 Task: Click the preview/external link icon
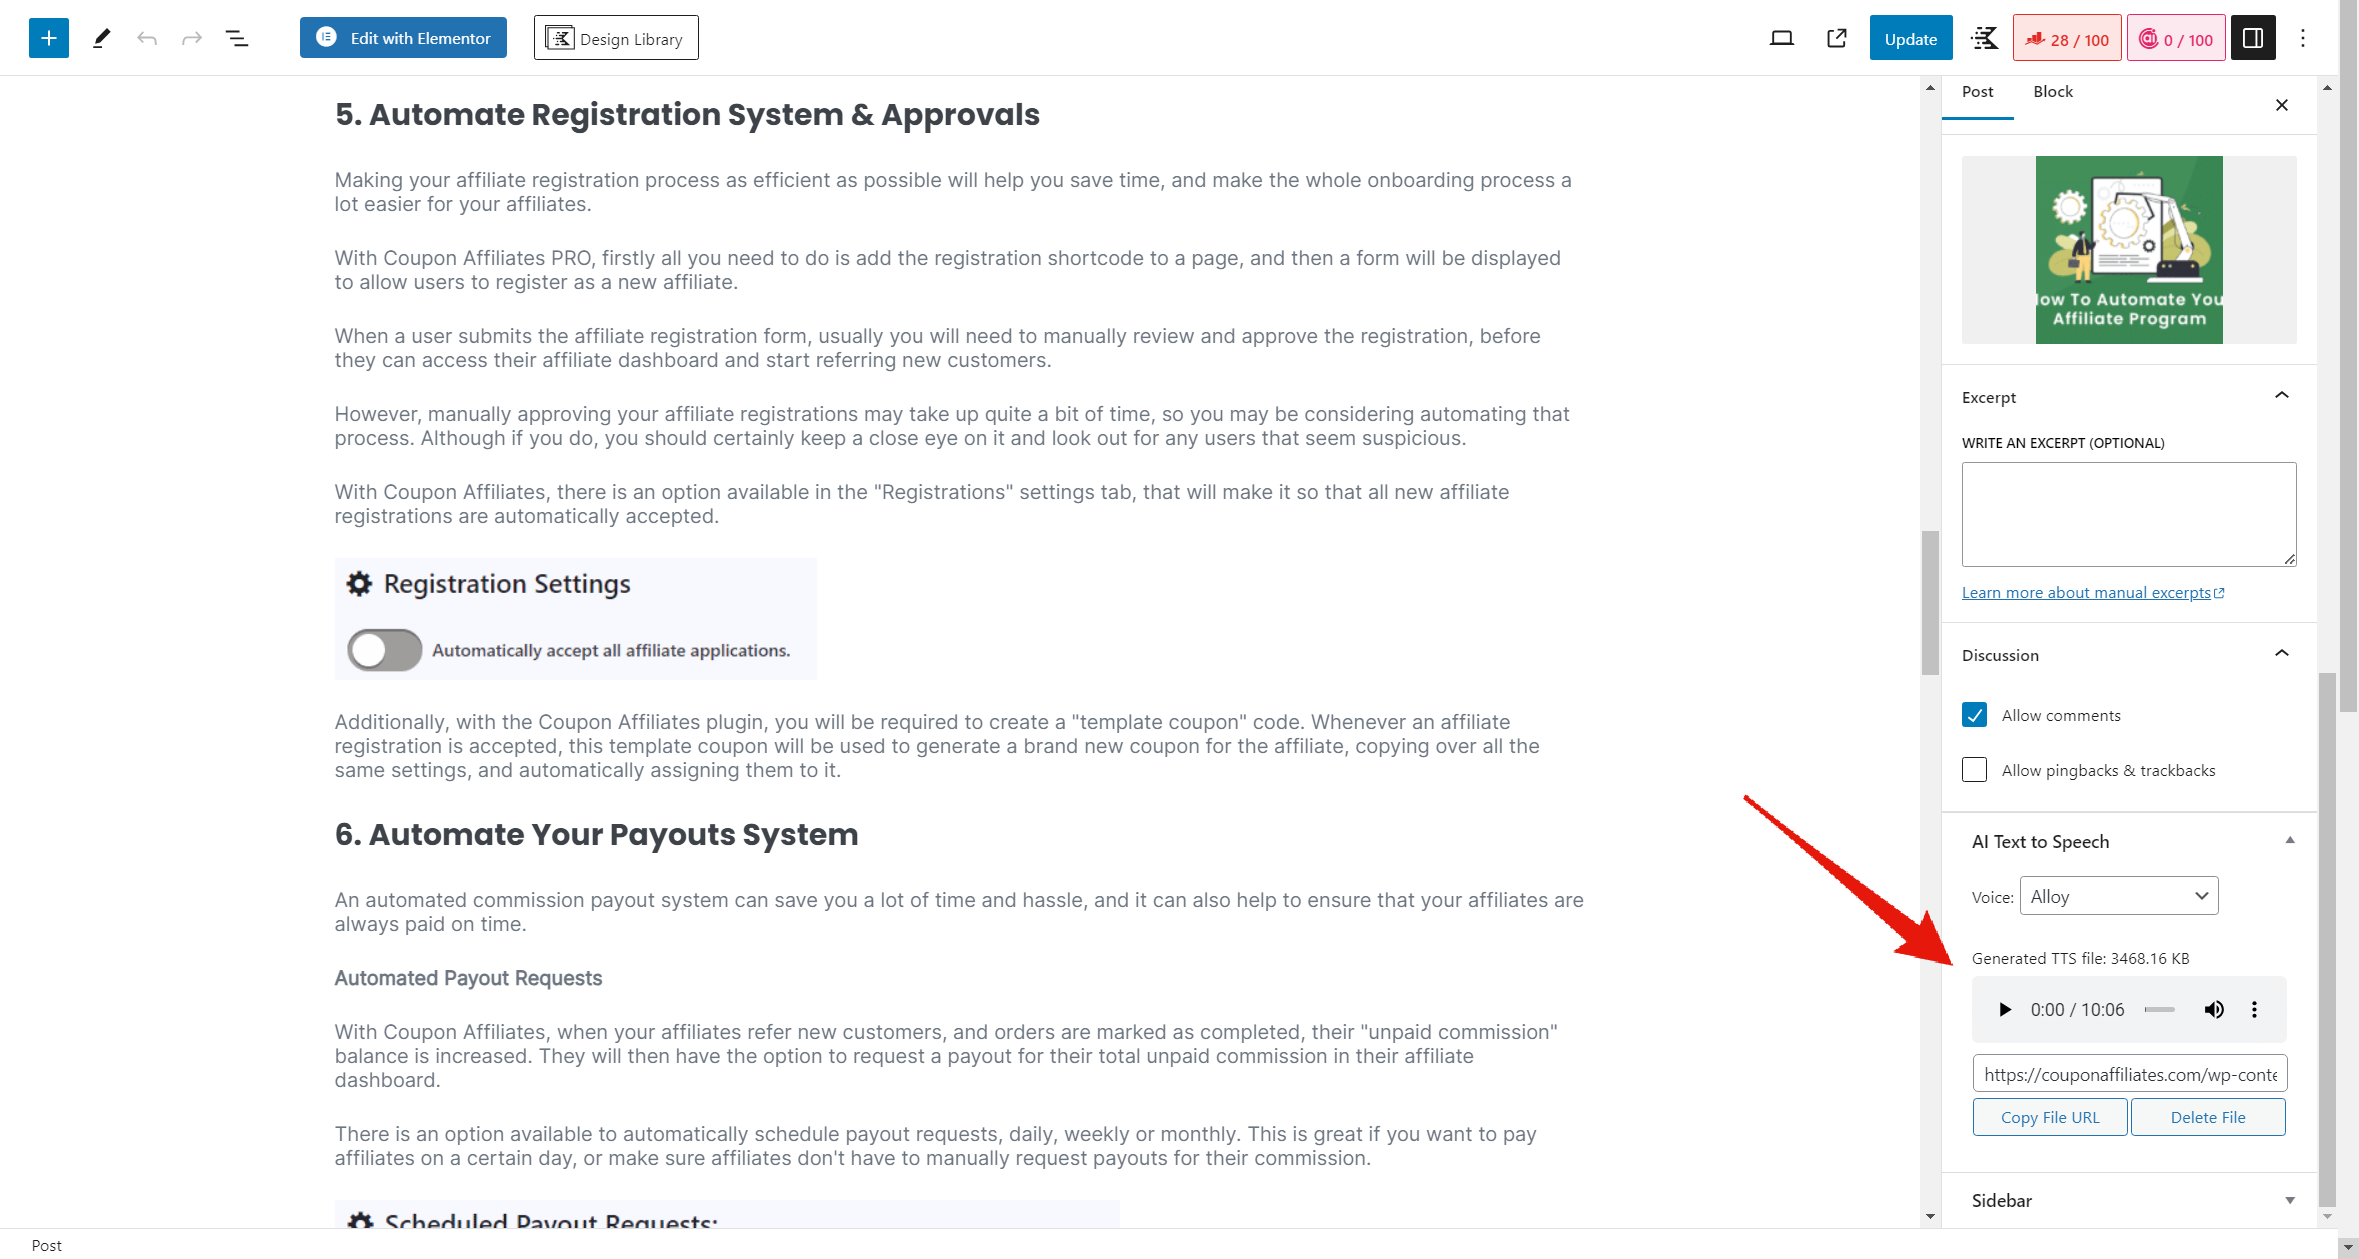pyautogui.click(x=1836, y=37)
